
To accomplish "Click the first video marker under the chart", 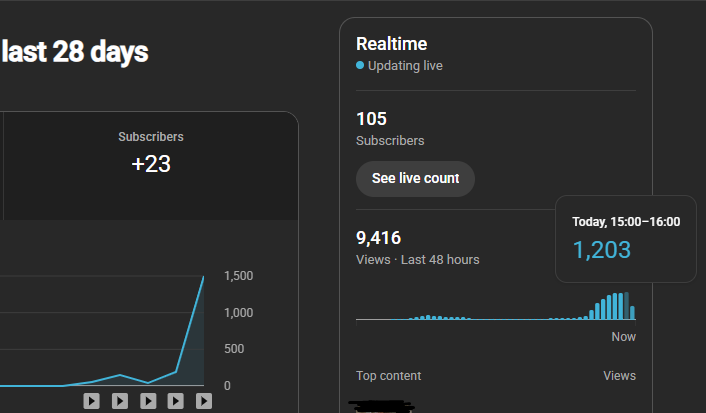I will 91,401.
